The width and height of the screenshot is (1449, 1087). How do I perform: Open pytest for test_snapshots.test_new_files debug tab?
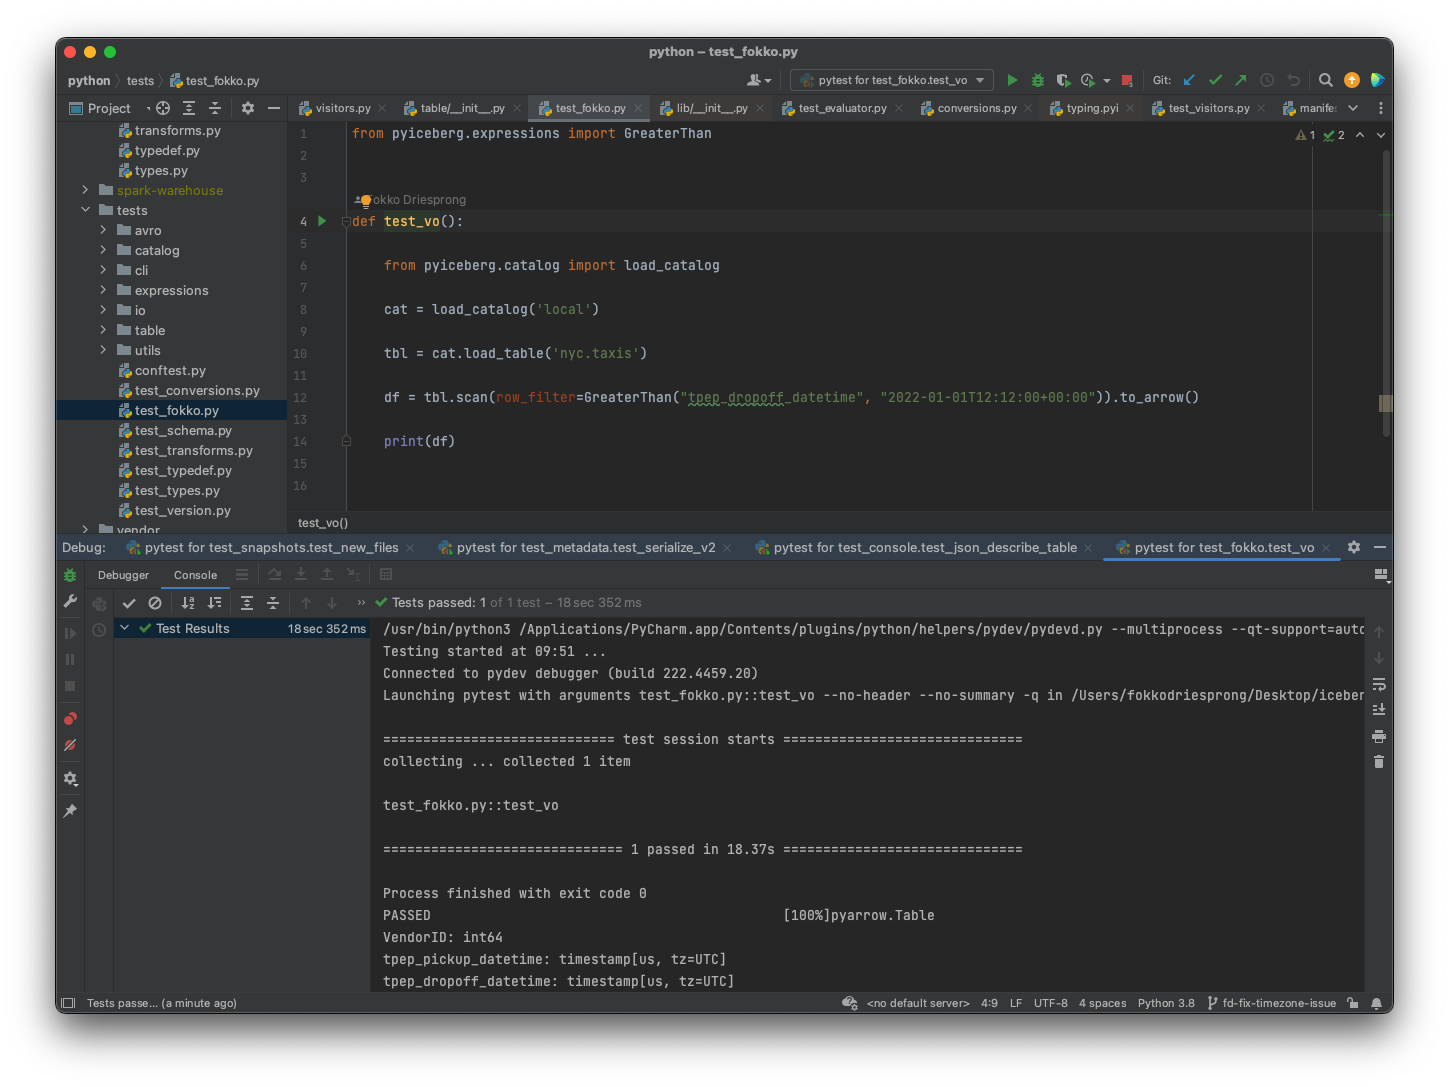[x=271, y=548]
